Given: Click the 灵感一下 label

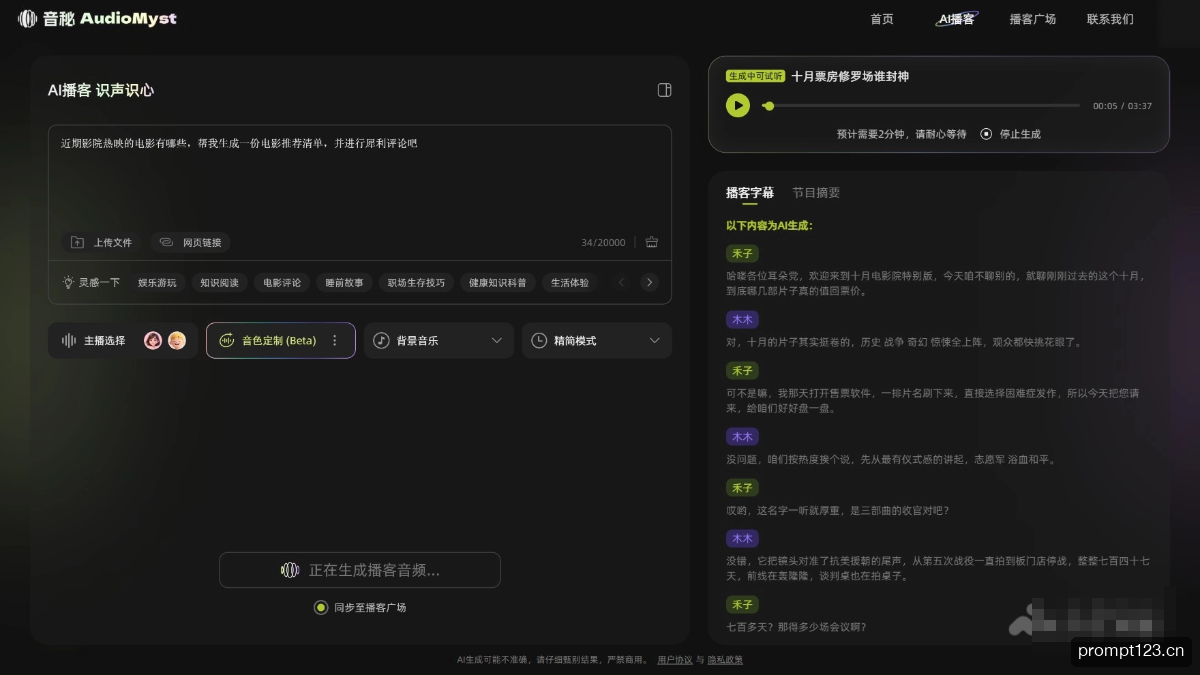Looking at the screenshot, I should click(x=99, y=283).
